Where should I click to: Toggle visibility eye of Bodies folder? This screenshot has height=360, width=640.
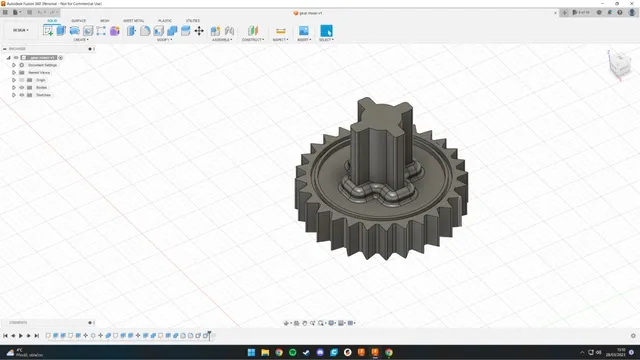click(22, 87)
